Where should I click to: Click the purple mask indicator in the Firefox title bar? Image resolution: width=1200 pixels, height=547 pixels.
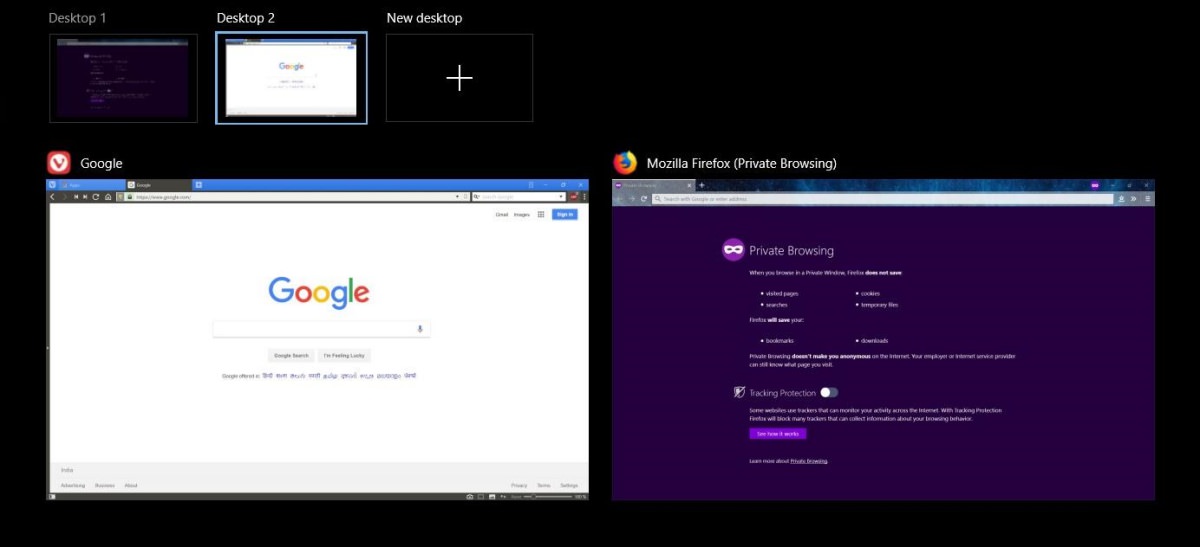1095,185
